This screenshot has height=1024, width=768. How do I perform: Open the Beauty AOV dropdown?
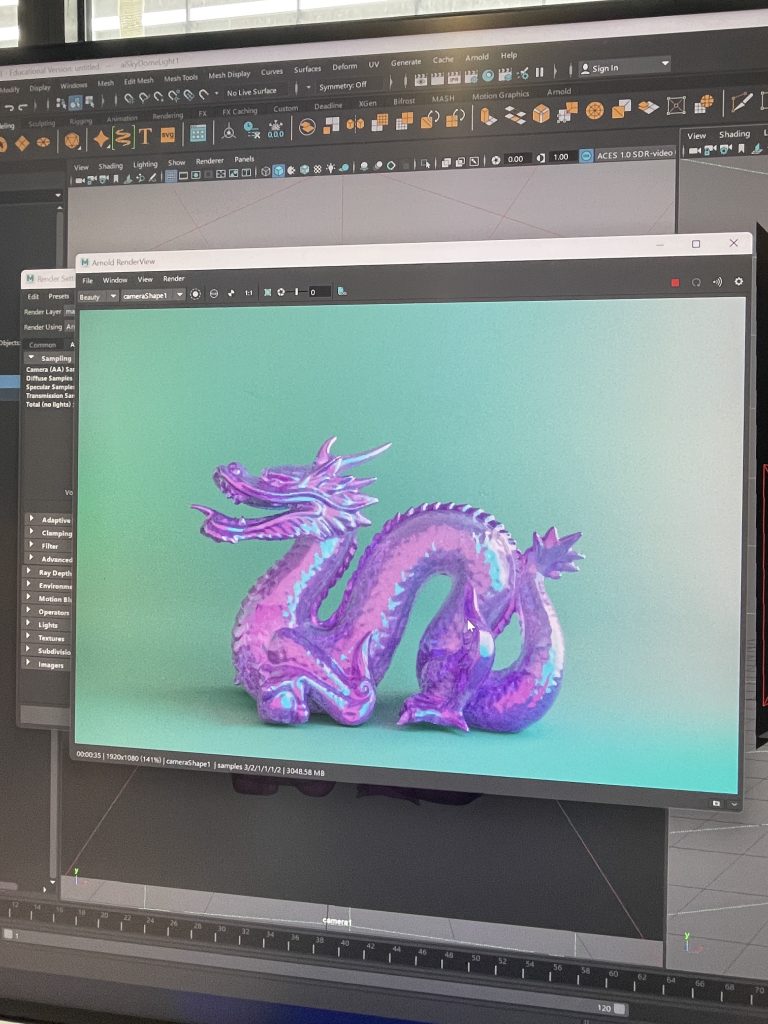(x=98, y=296)
